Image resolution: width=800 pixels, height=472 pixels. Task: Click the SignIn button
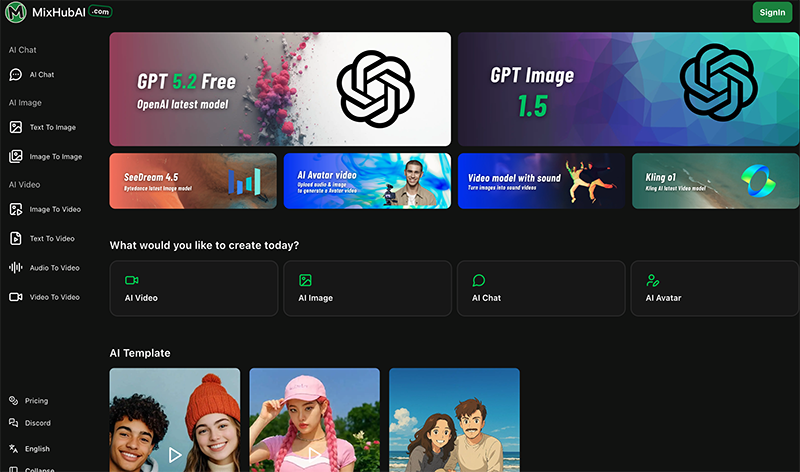772,12
